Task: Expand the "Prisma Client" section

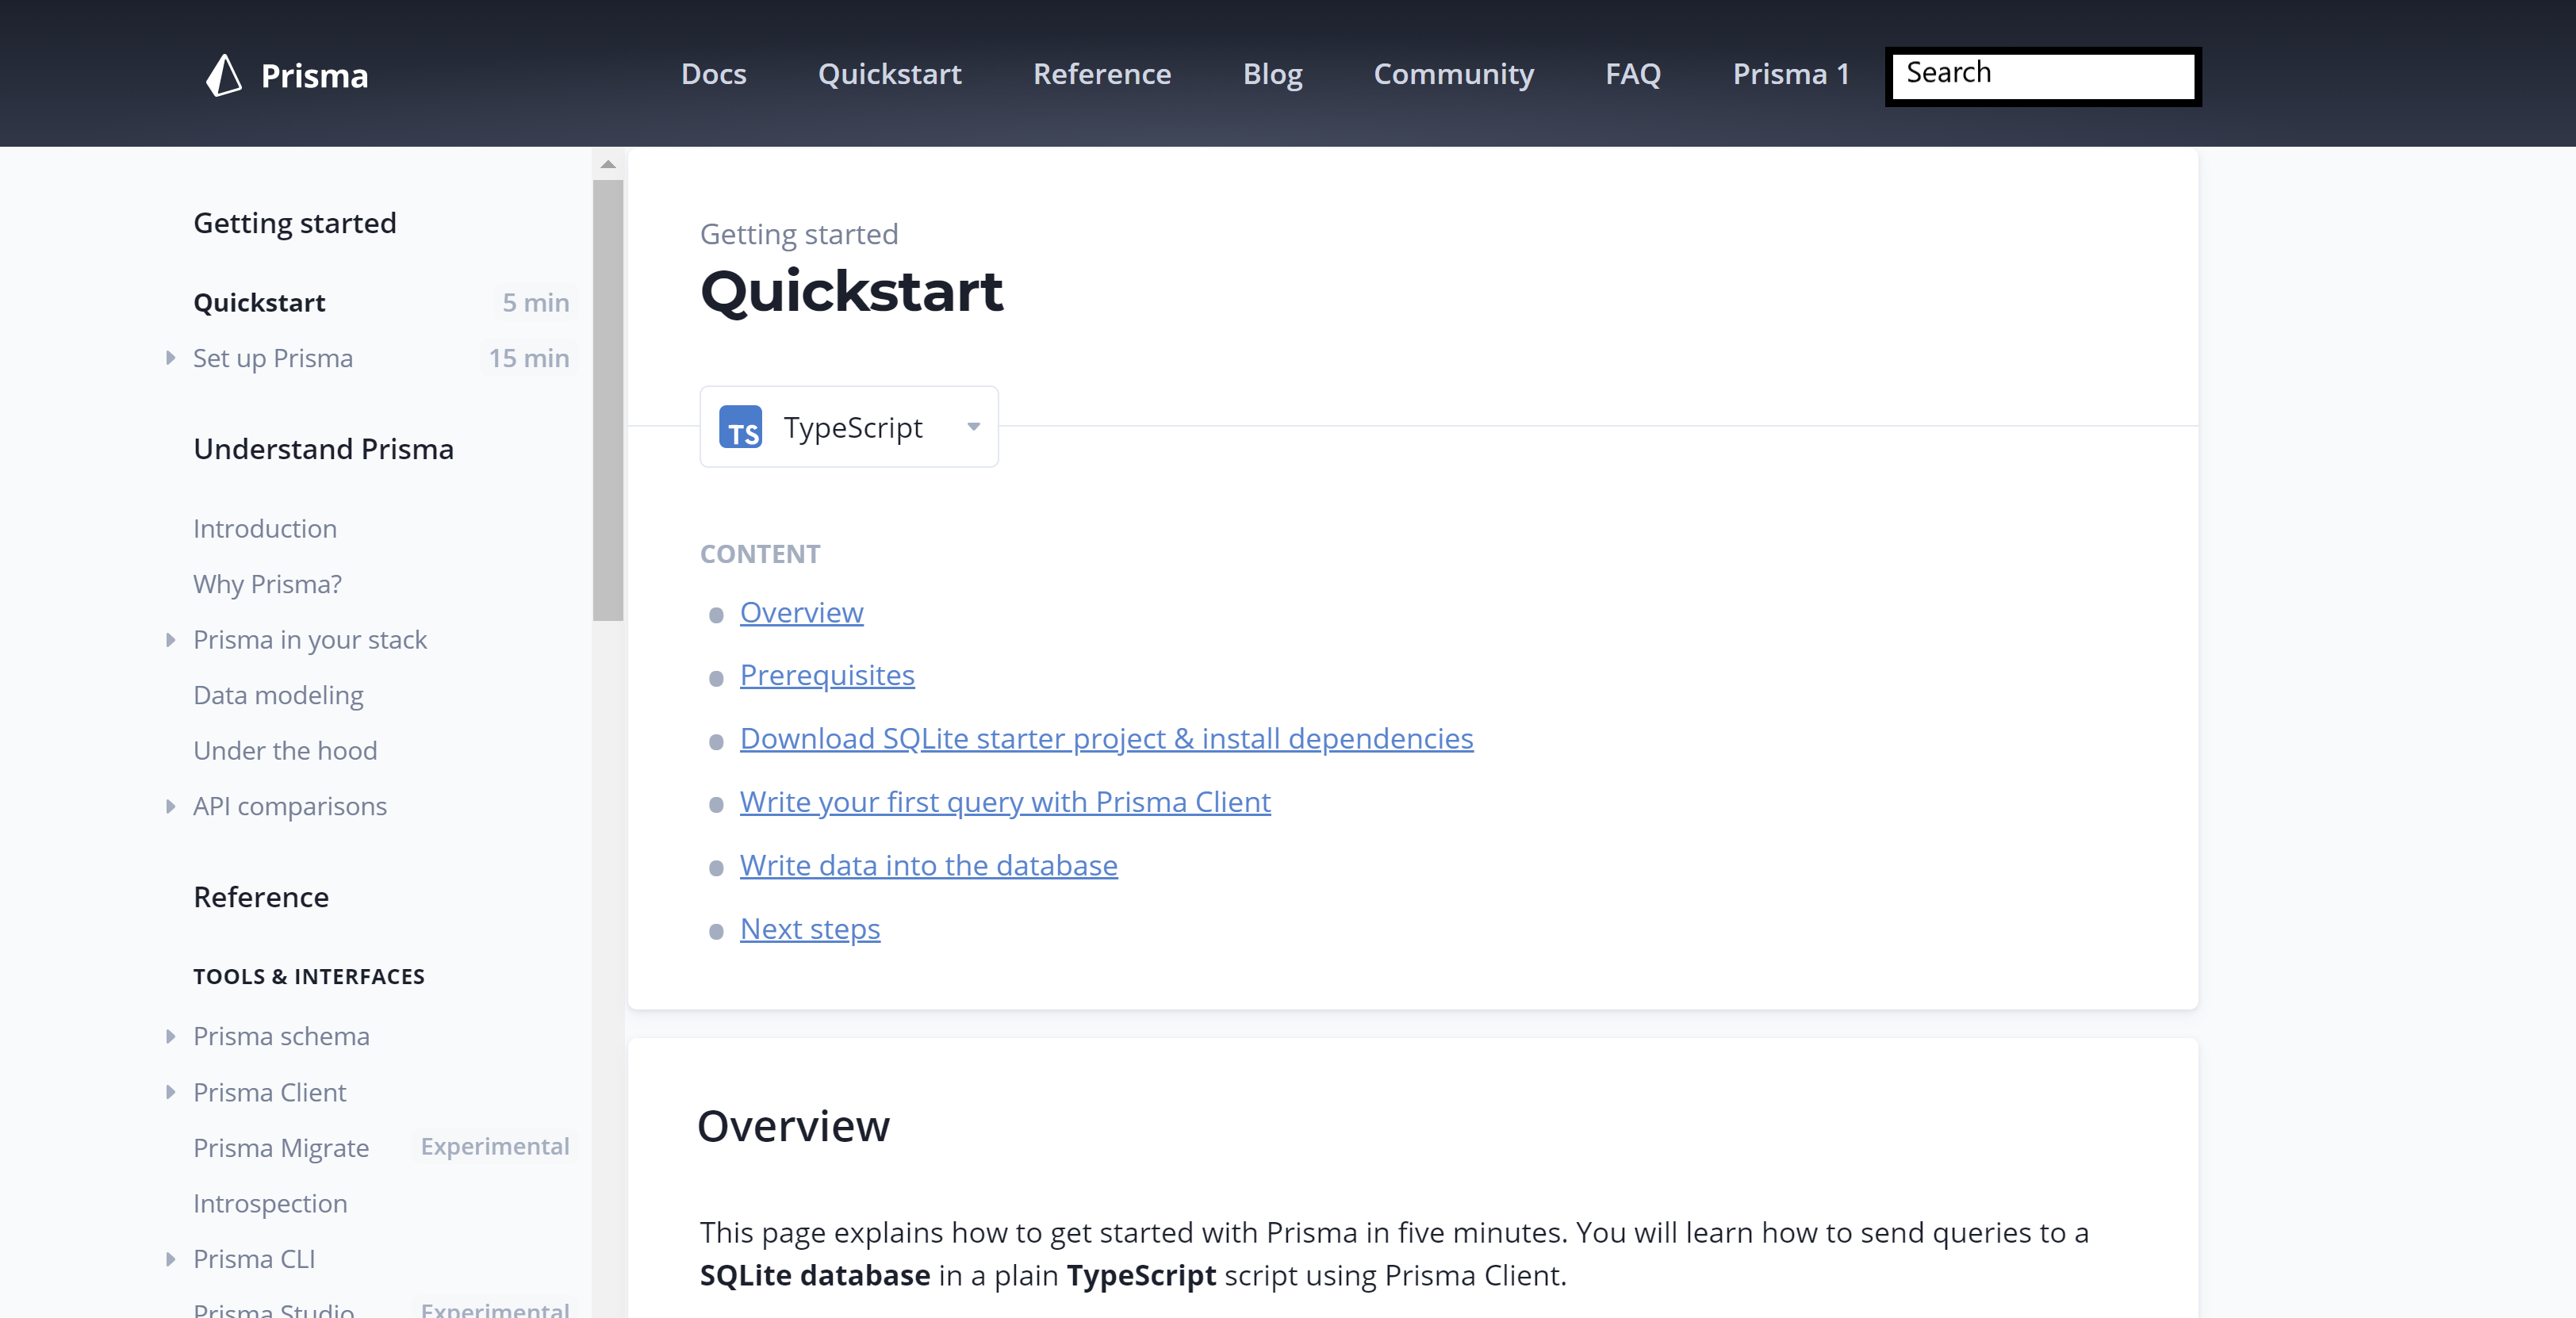Action: pyautogui.click(x=171, y=1093)
